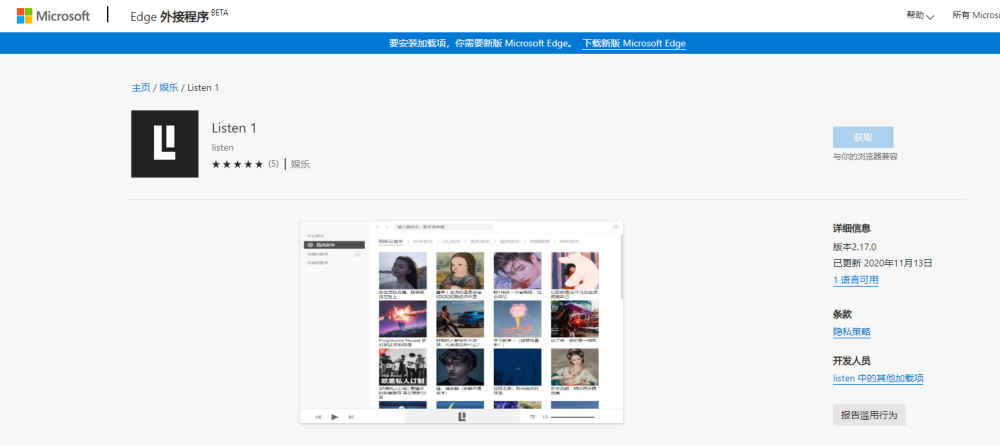Open the (5) reviews count
The image size is (1000, 446).
pos(274,164)
